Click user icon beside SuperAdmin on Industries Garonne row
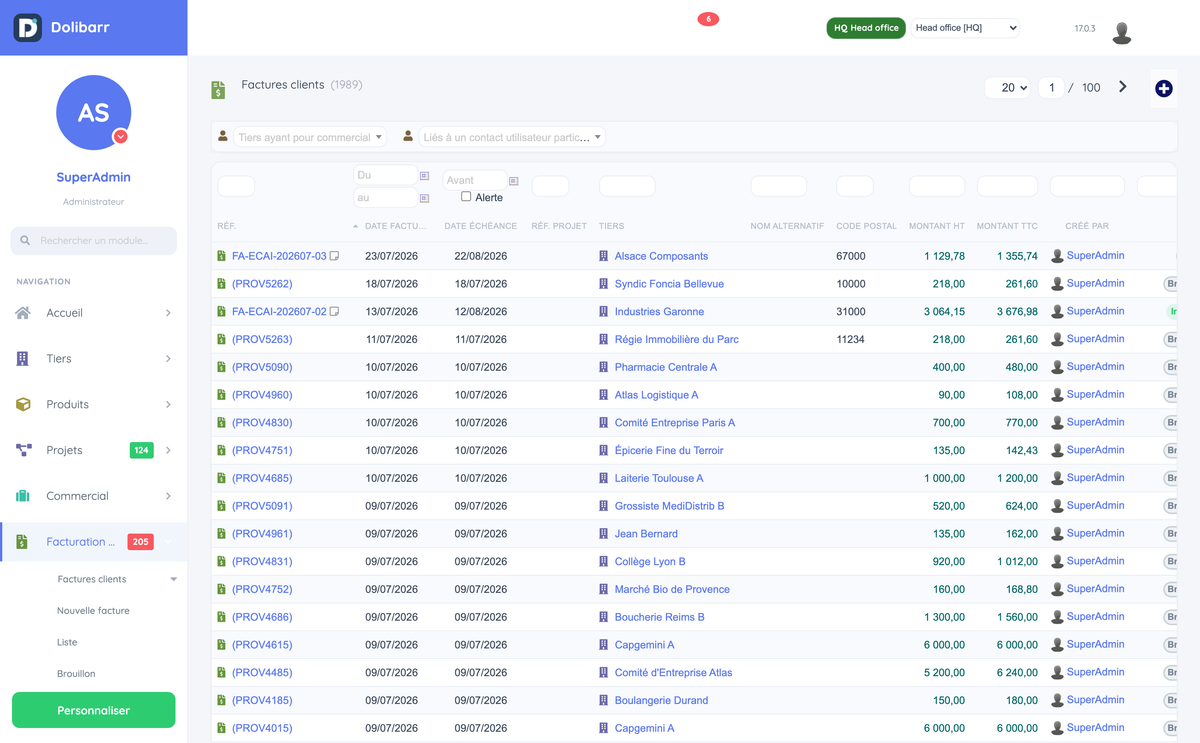Image resolution: width=1200 pixels, height=743 pixels. click(x=1057, y=312)
